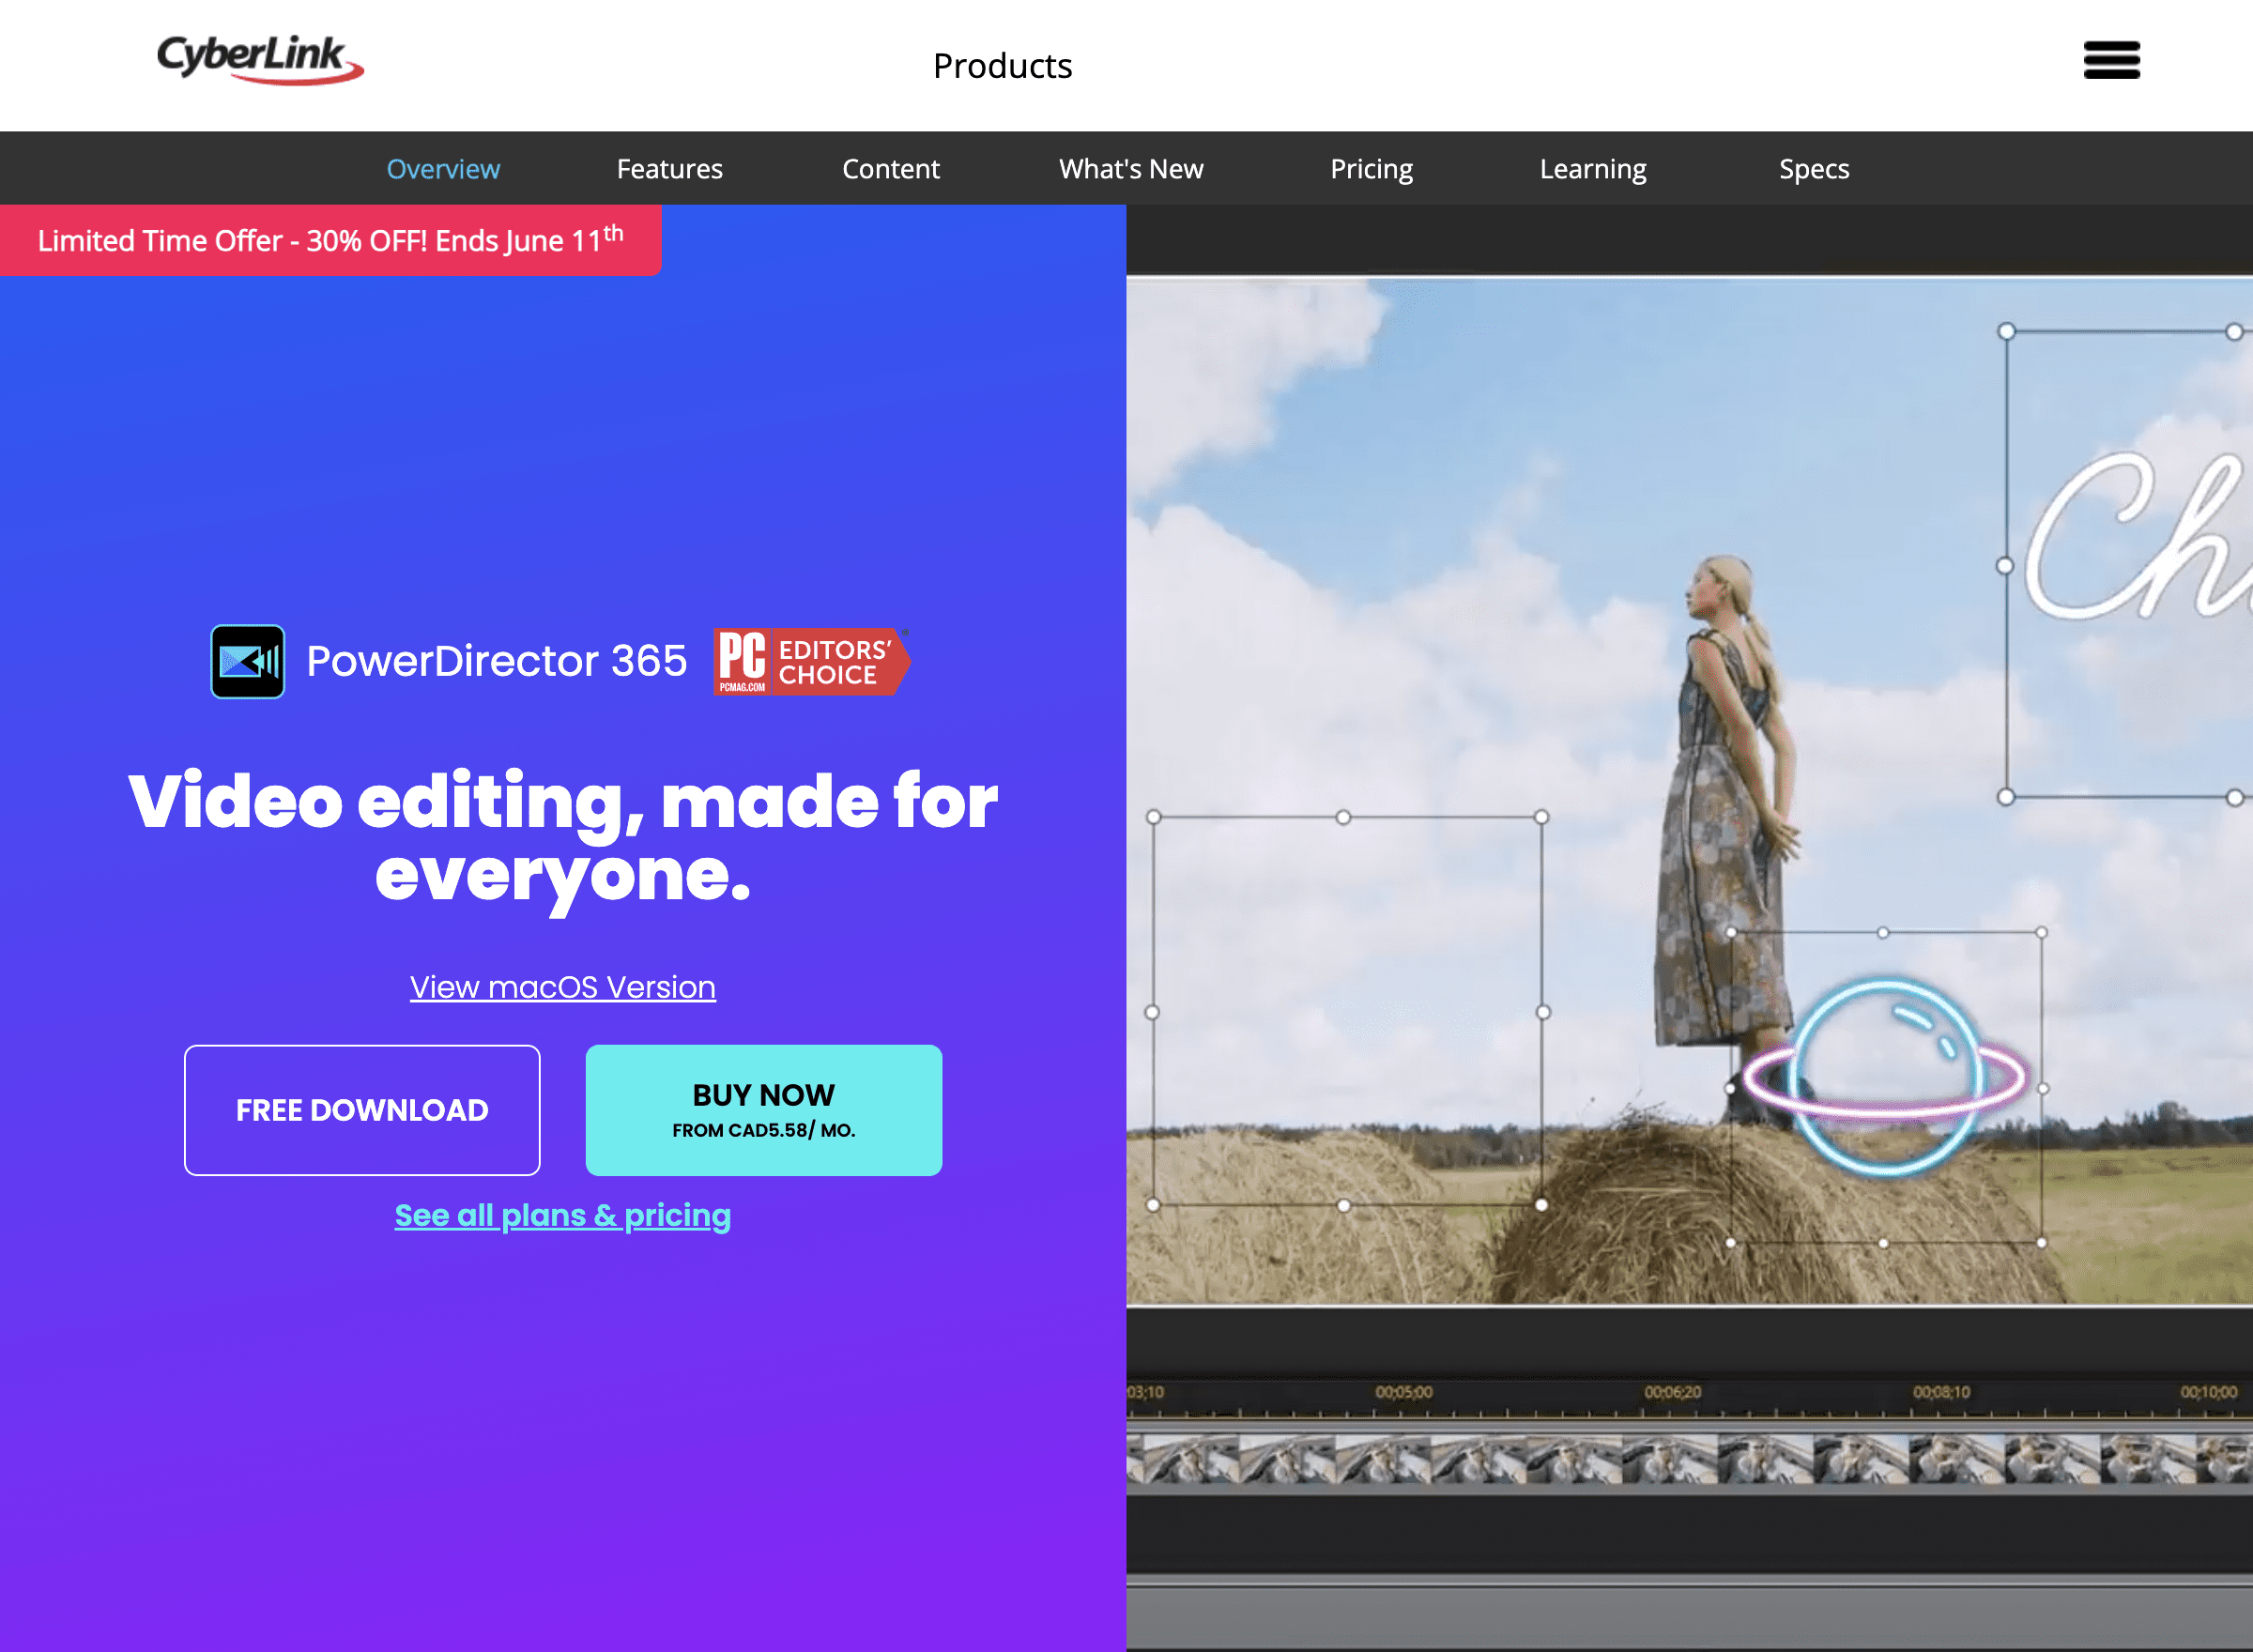
Task: Open the hamburger menu icon
Action: point(2111,60)
